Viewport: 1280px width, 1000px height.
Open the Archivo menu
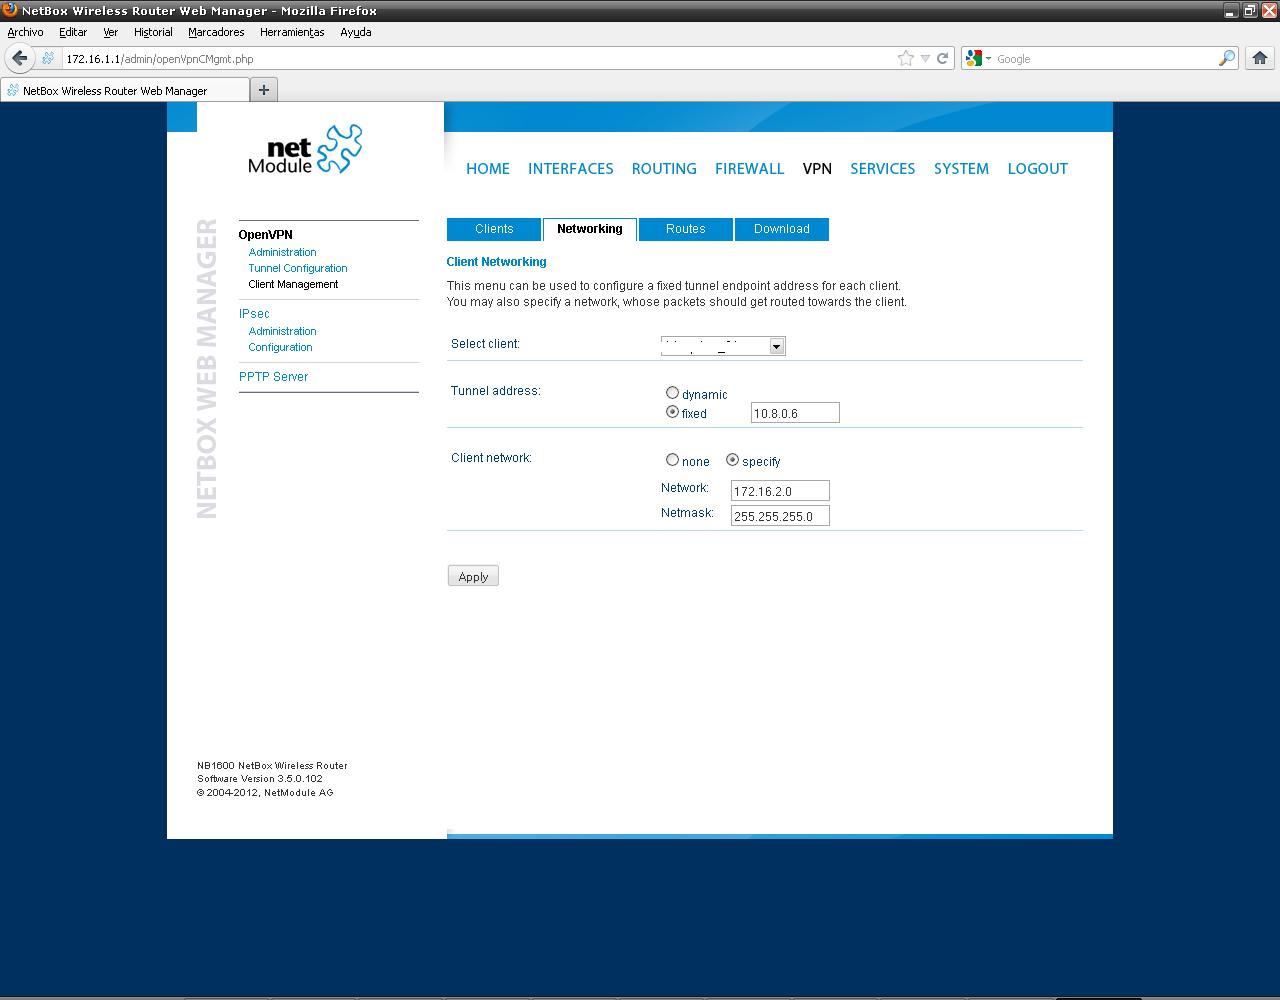tap(26, 32)
